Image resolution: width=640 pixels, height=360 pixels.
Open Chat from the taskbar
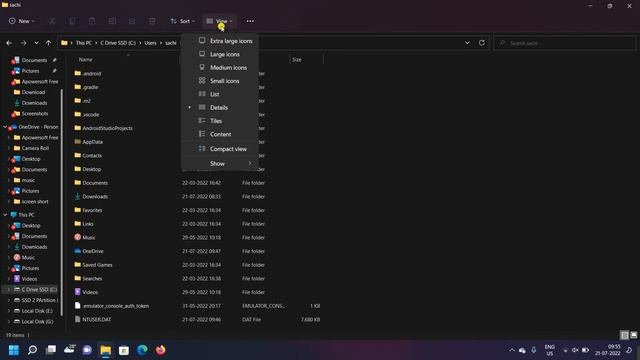coord(87,350)
